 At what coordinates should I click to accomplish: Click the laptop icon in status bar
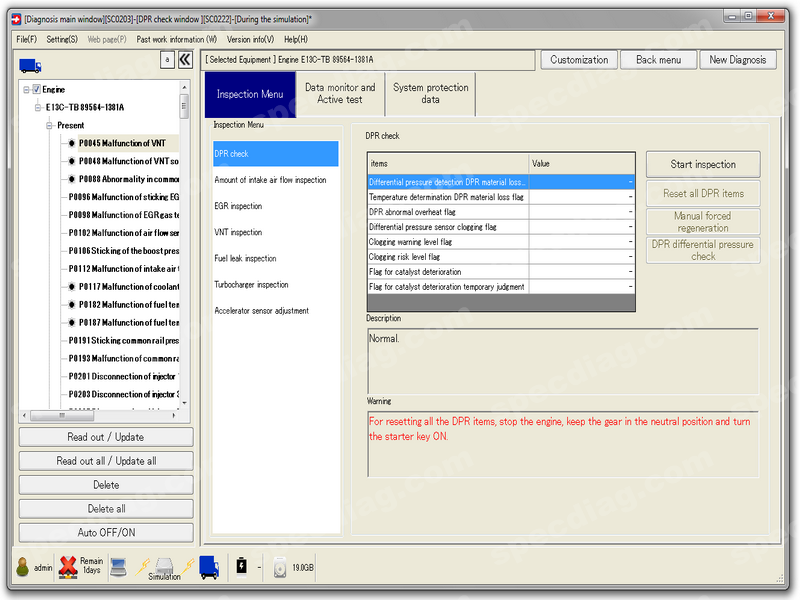118,567
